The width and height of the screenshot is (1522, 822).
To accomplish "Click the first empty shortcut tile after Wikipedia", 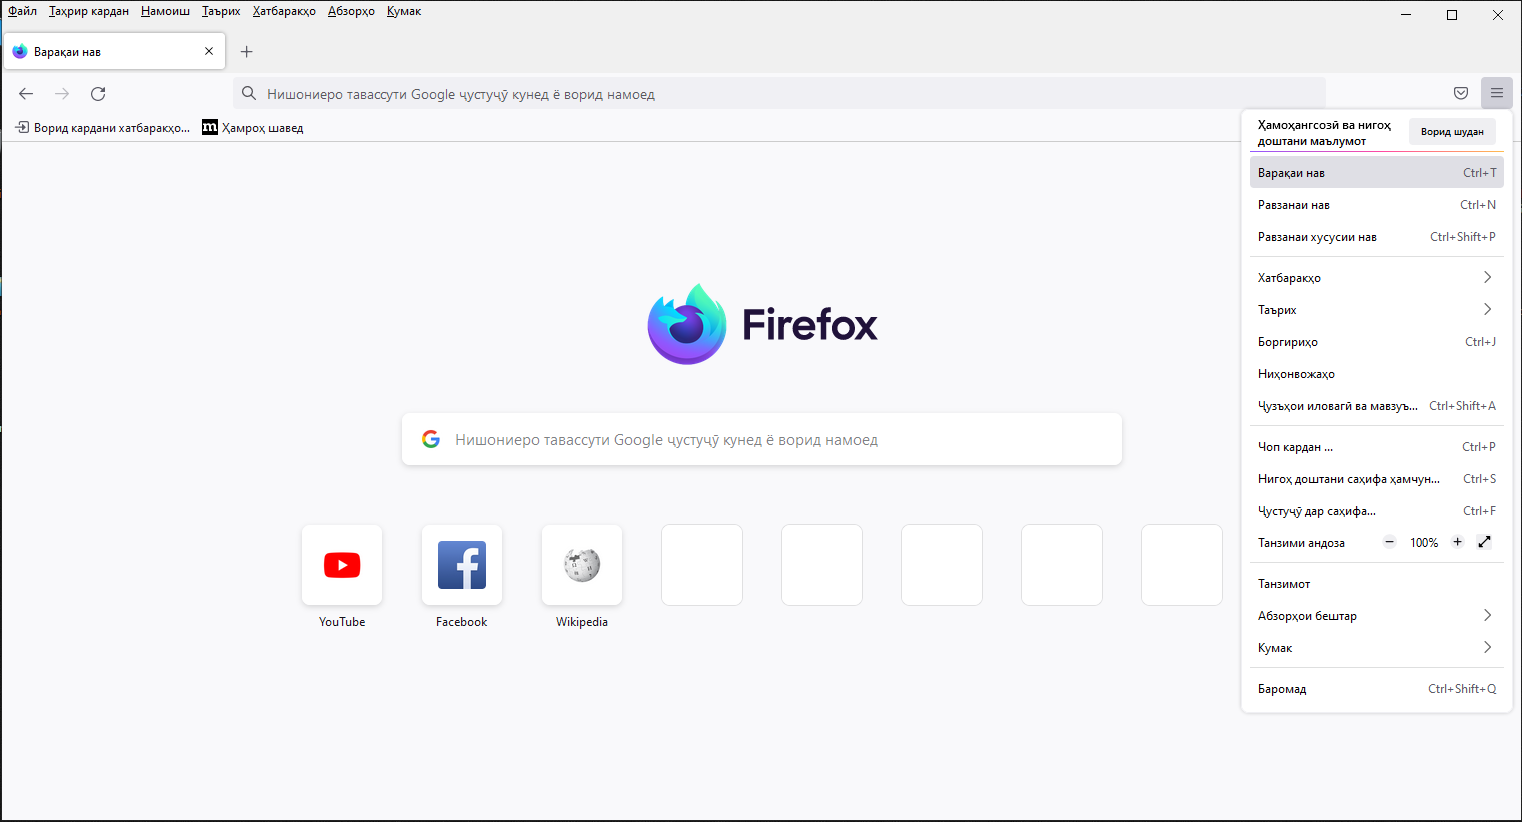I will (x=702, y=565).
